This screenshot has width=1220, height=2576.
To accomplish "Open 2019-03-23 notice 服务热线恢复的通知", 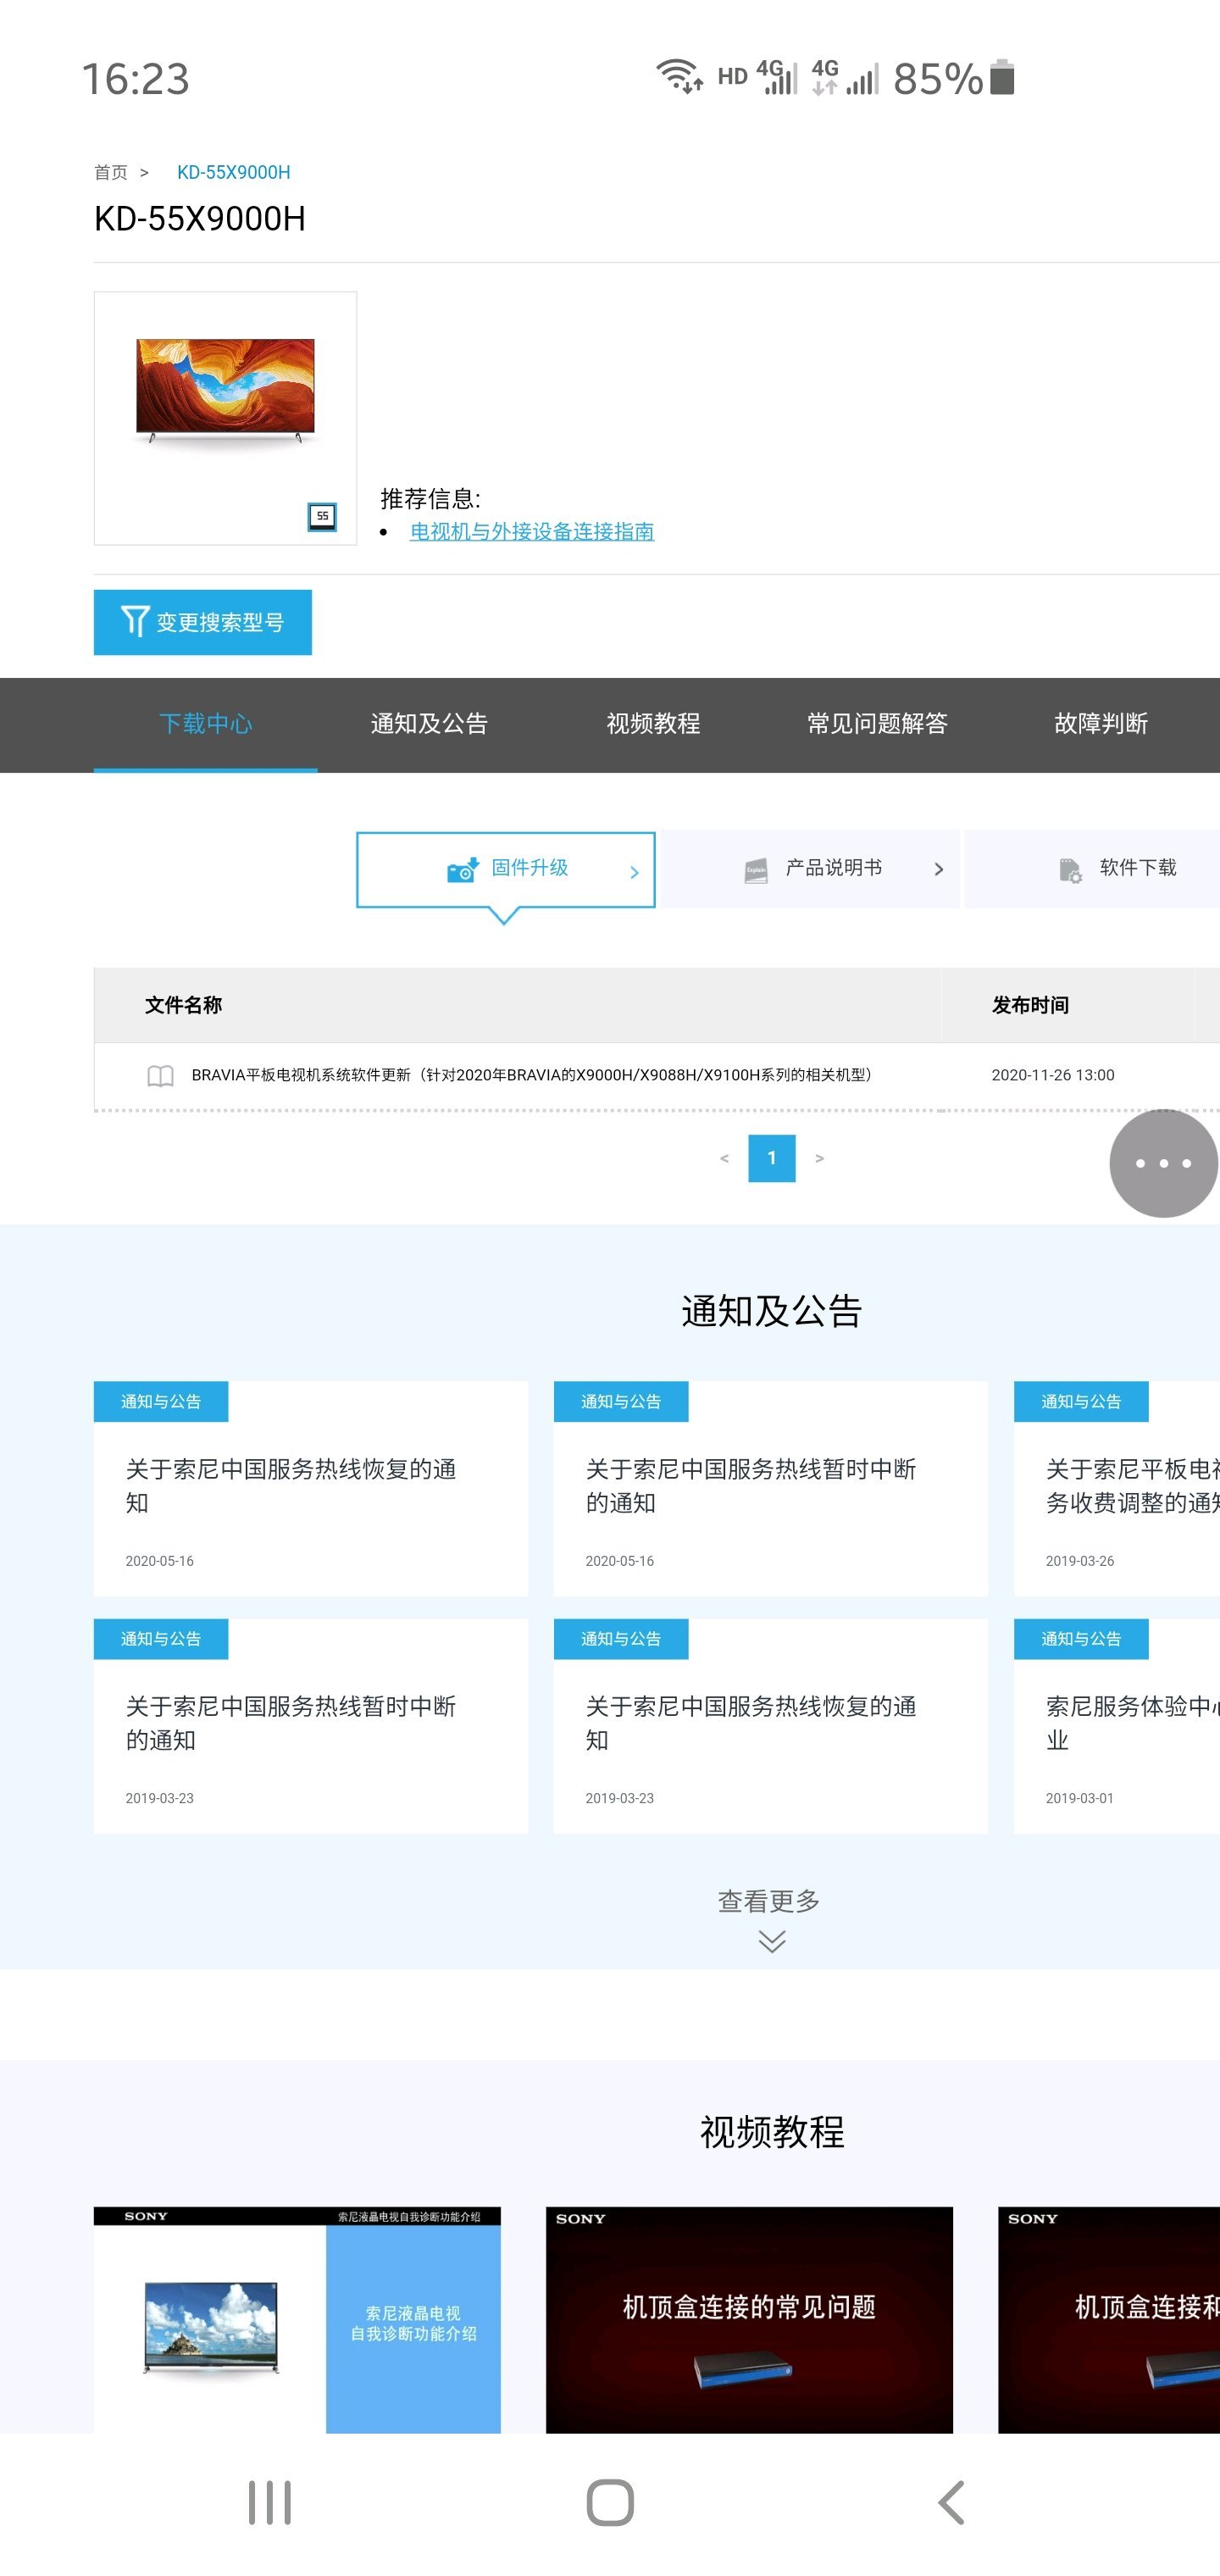I will pyautogui.click(x=771, y=1726).
